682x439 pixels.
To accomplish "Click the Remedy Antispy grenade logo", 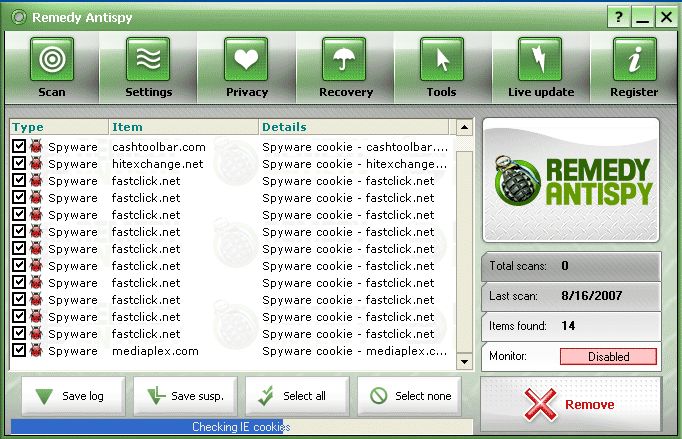I will tap(516, 181).
